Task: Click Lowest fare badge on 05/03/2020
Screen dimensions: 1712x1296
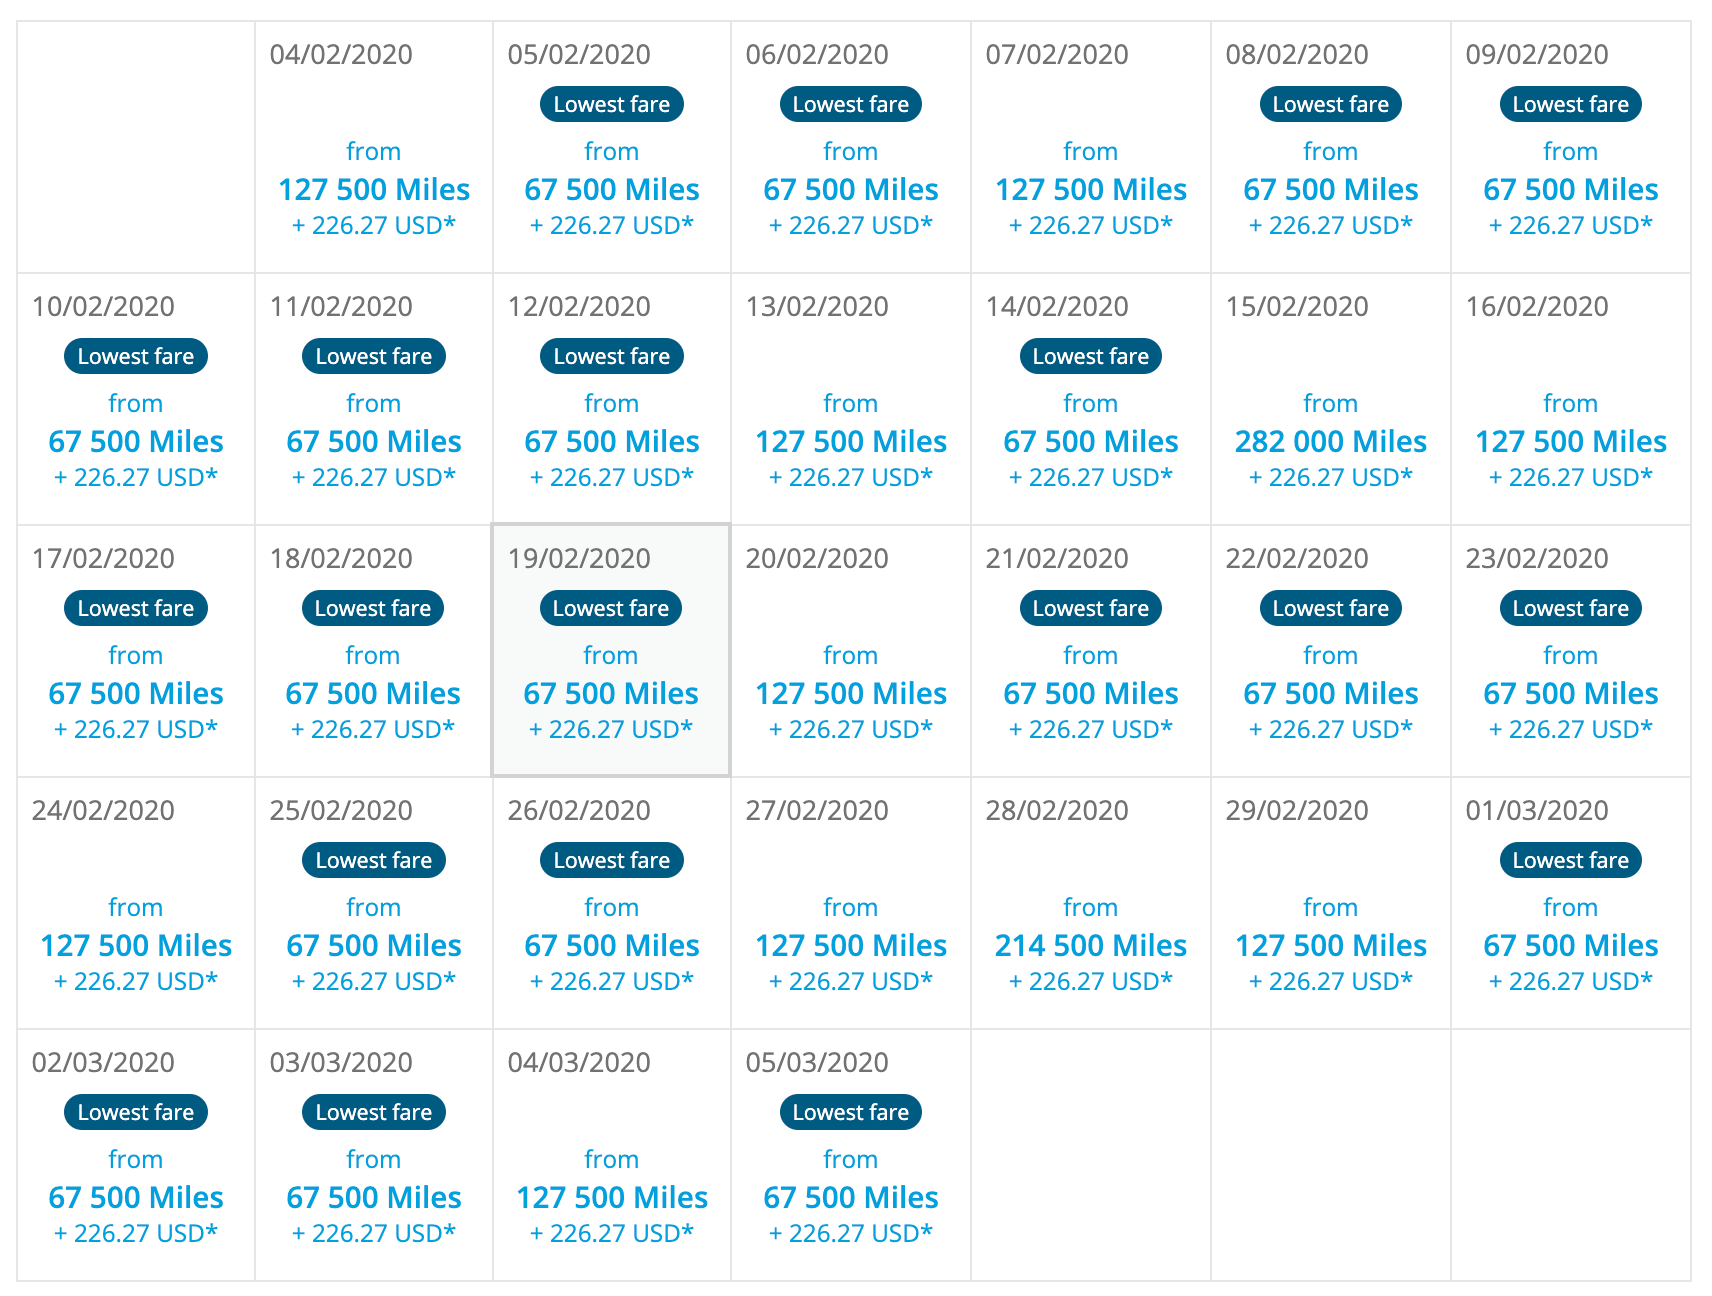Action: (850, 1112)
